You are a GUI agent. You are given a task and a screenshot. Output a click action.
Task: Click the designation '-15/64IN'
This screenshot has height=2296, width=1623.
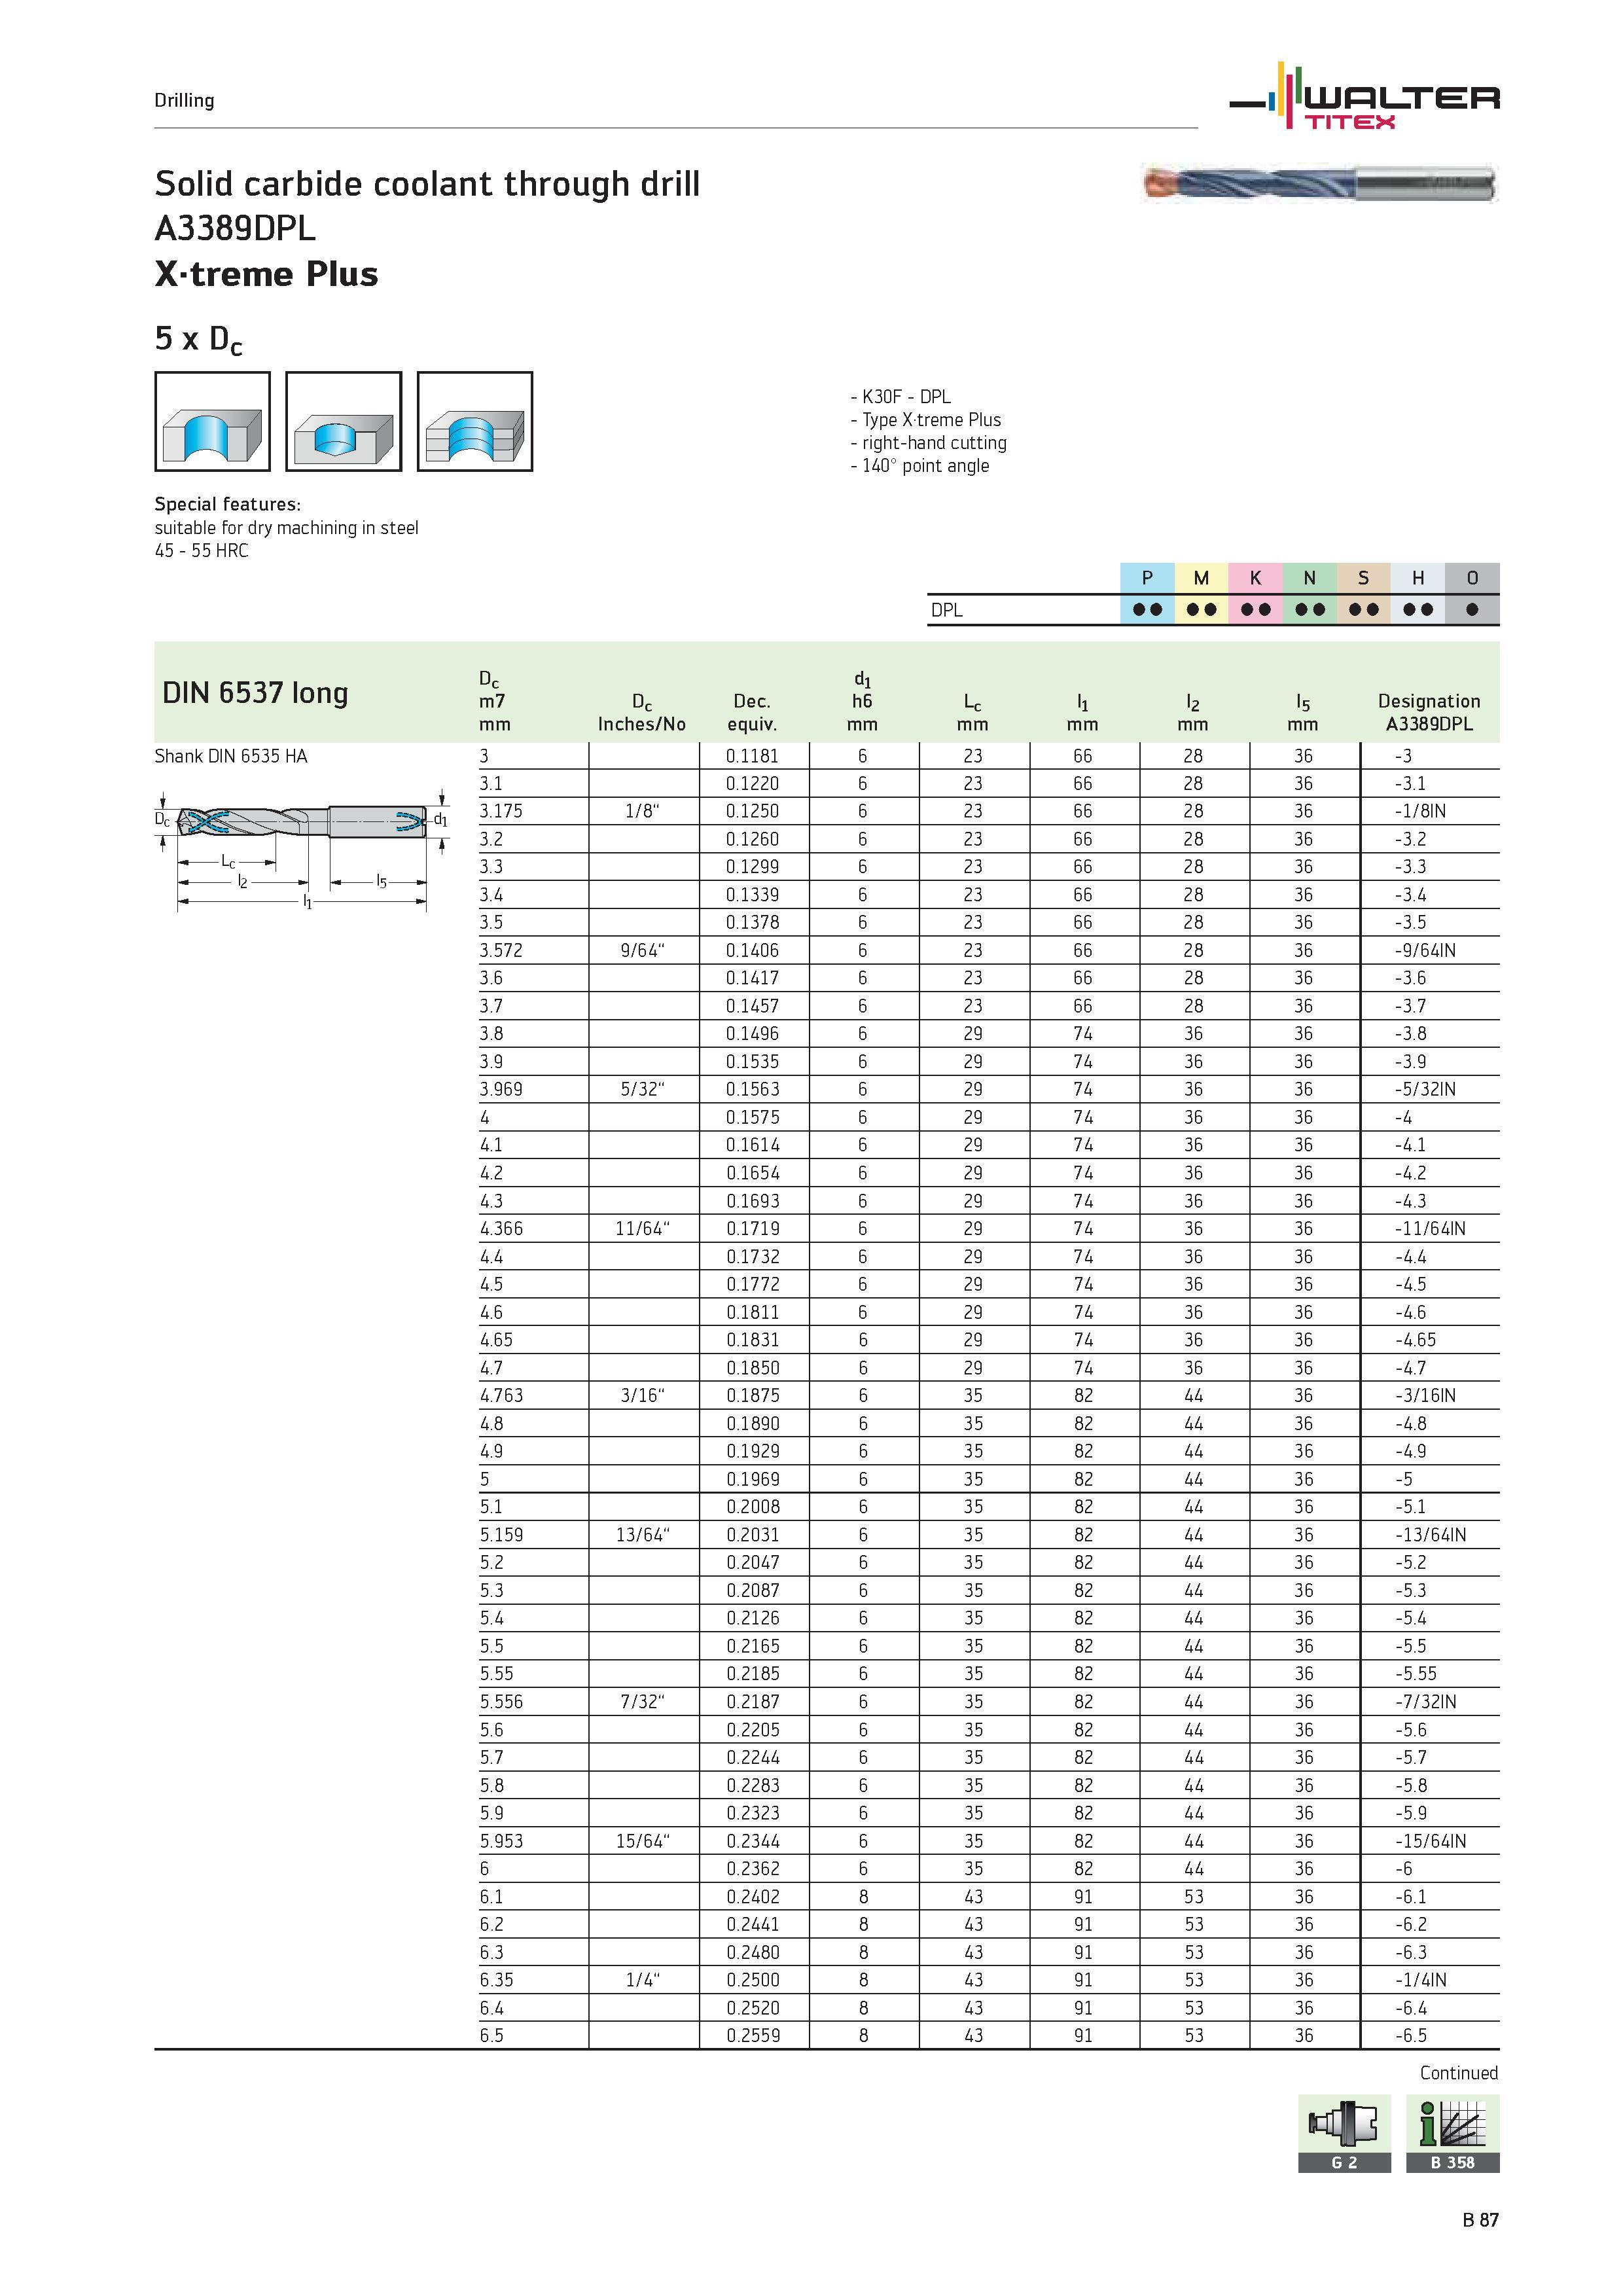pos(1430,1840)
